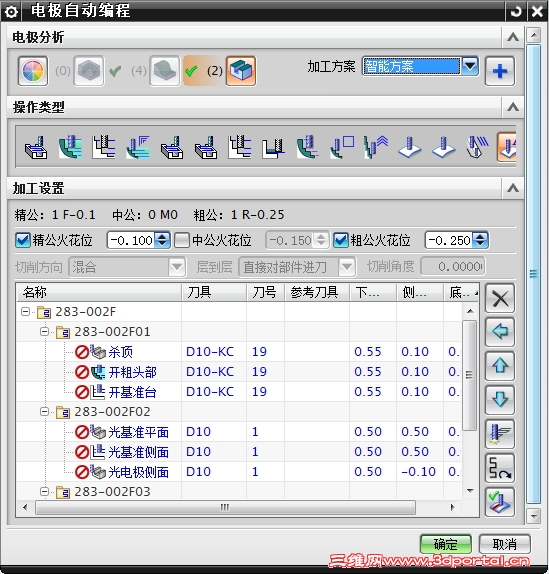Select the thirteenth surface milling operation icon
Image resolution: width=549 pixels, height=574 pixels.
[x=443, y=147]
